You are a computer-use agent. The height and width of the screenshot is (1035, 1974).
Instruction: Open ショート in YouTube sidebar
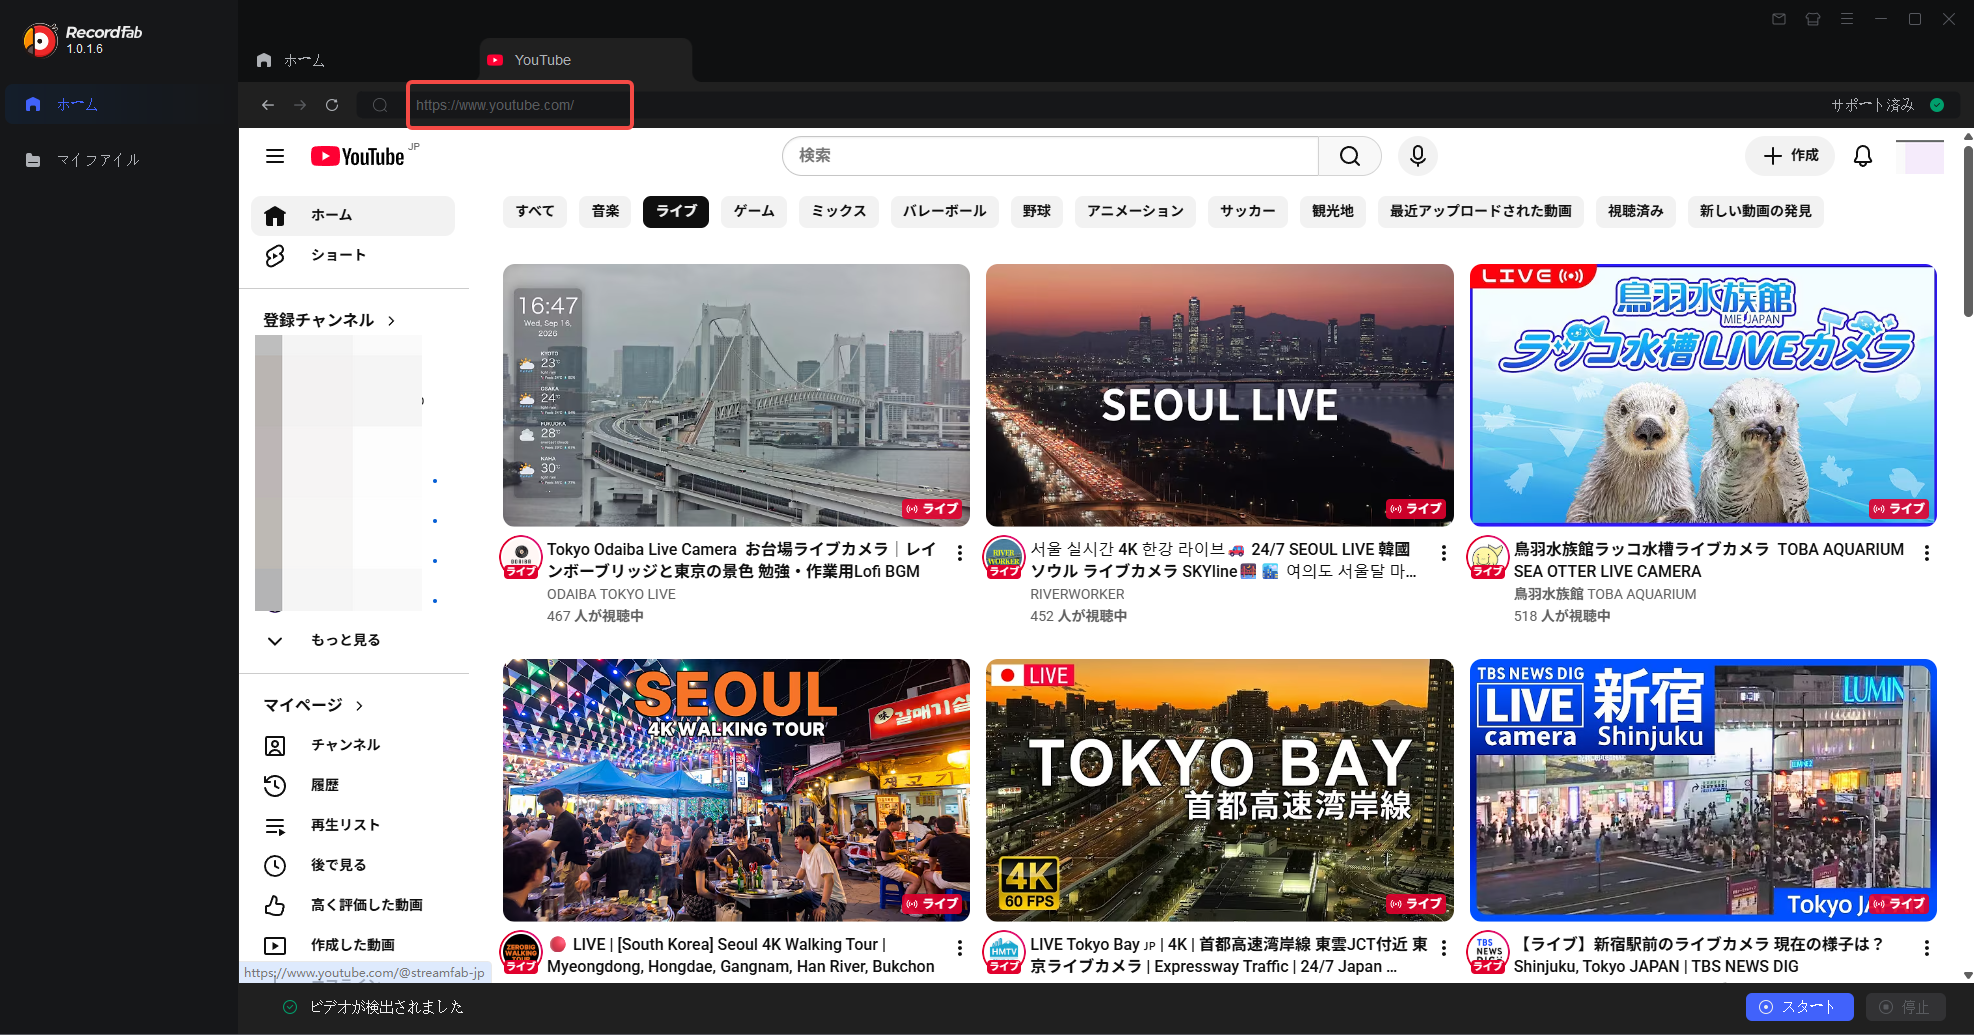[353, 256]
